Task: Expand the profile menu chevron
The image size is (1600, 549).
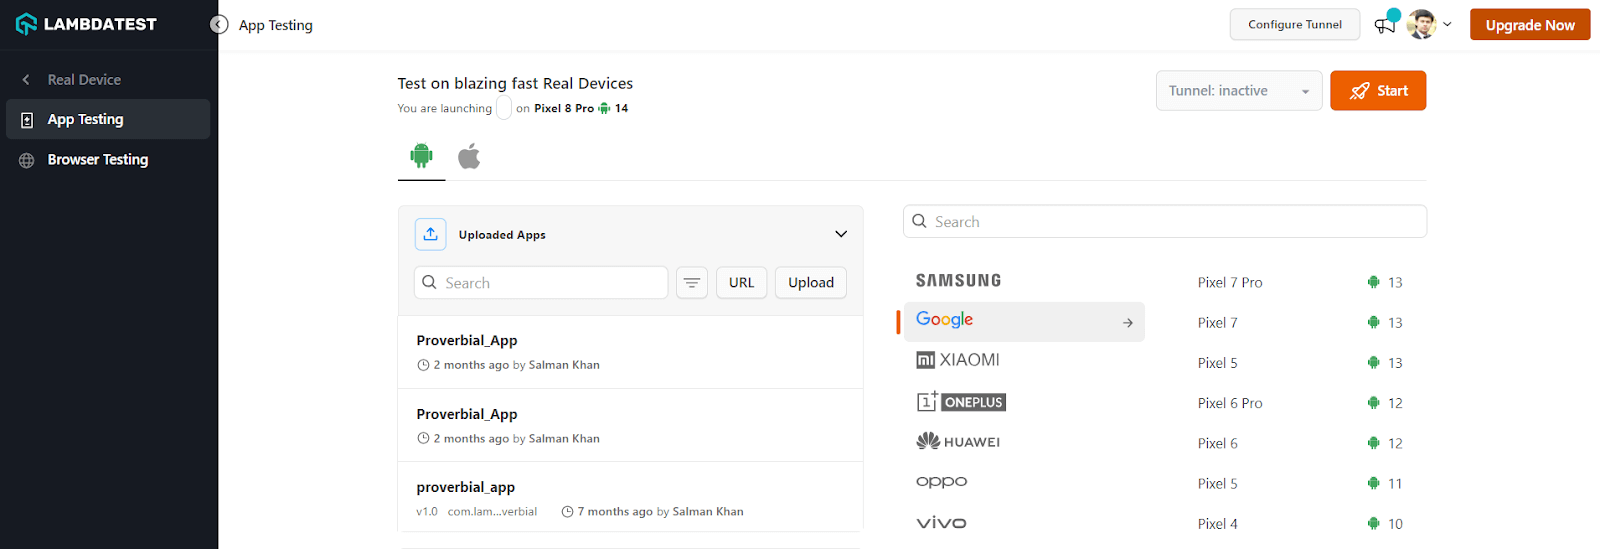Action: (x=1447, y=24)
